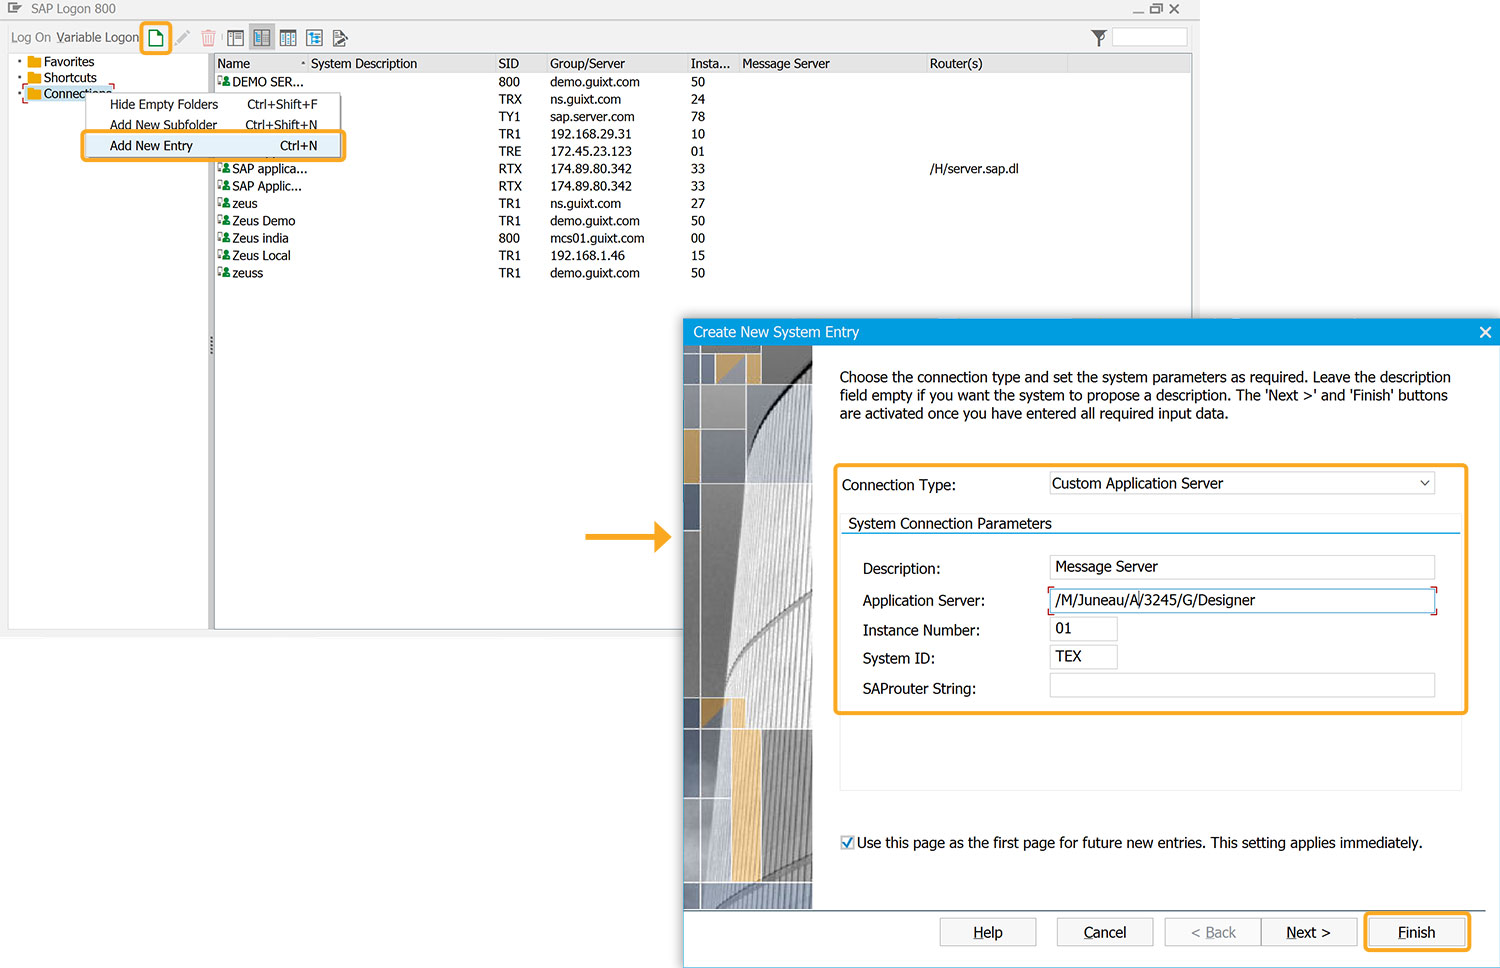Image resolution: width=1500 pixels, height=968 pixels.
Task: Click the filter funnel icon
Action: pos(1098,38)
